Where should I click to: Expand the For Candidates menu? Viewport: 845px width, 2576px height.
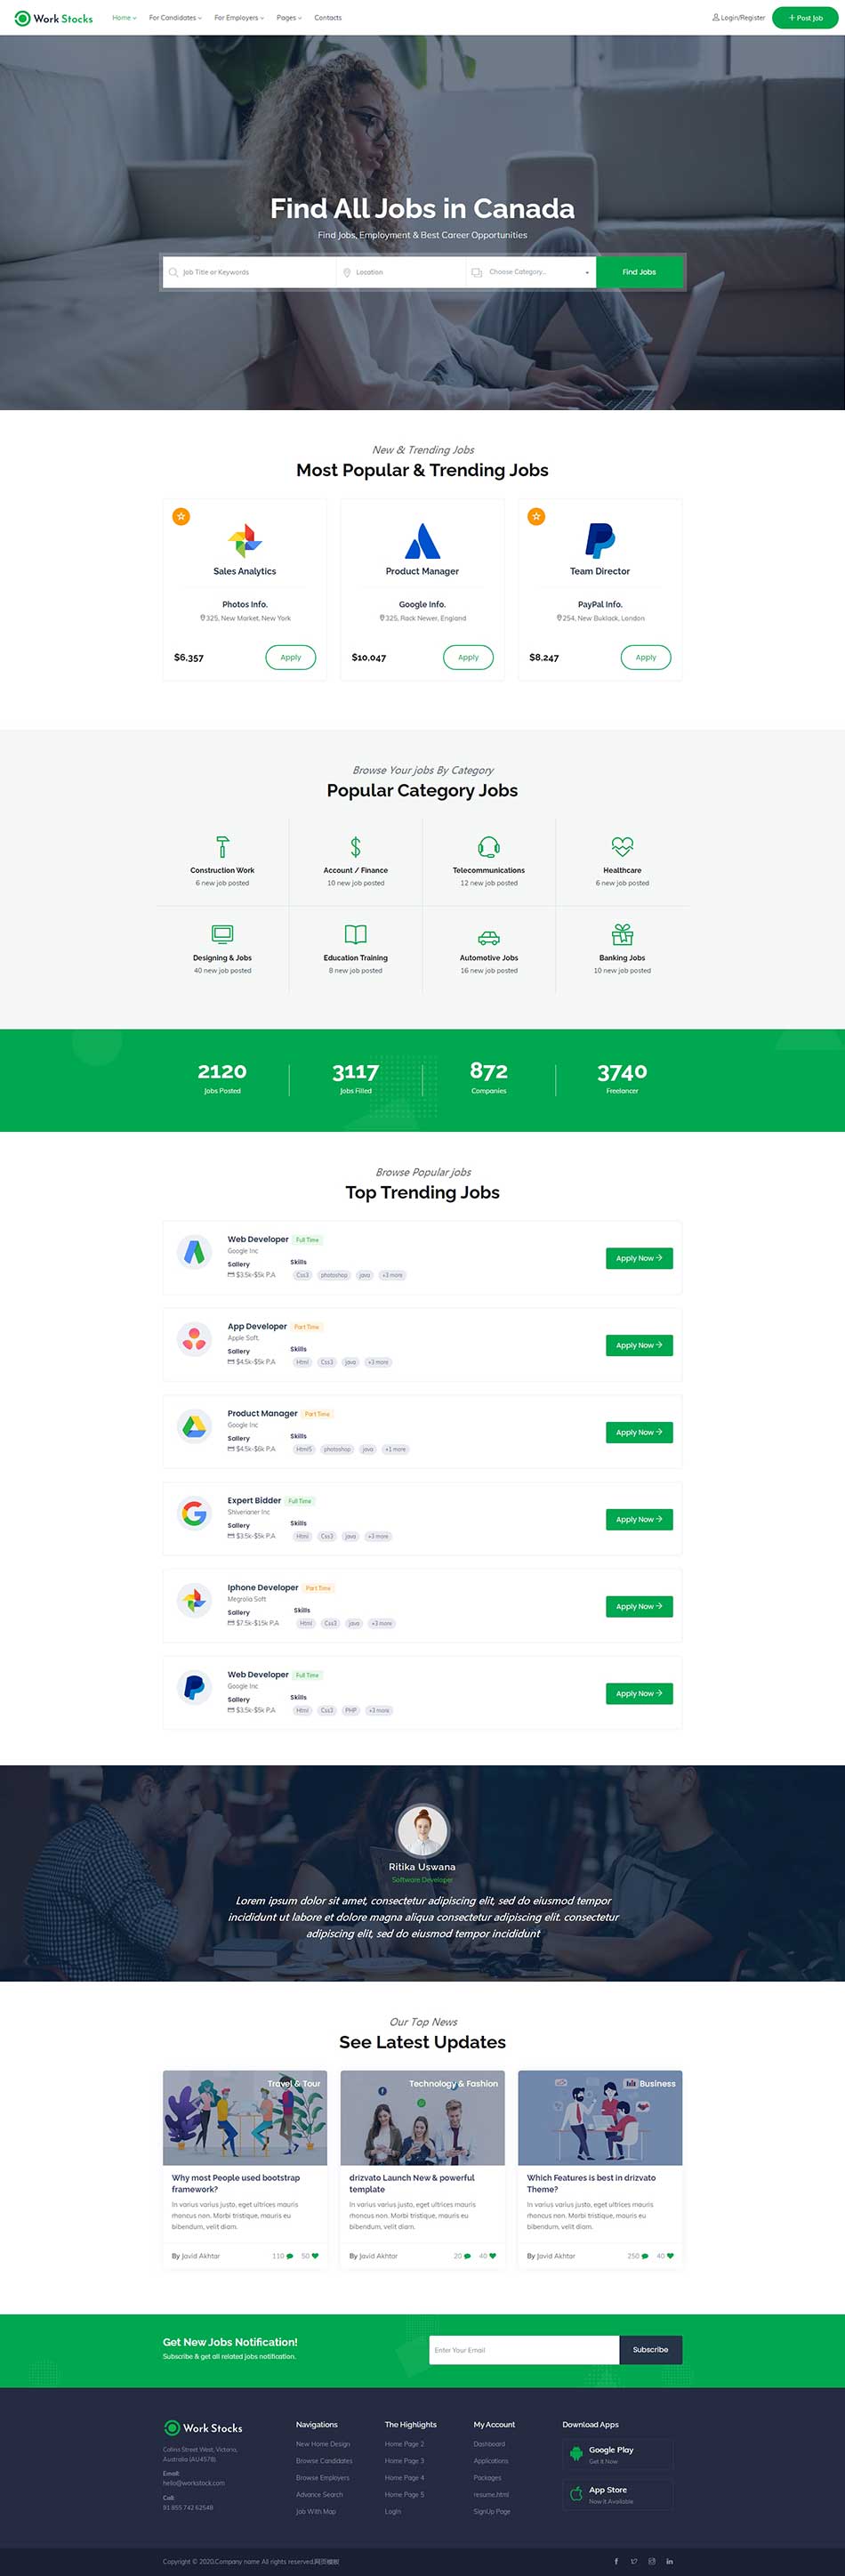pyautogui.click(x=175, y=18)
